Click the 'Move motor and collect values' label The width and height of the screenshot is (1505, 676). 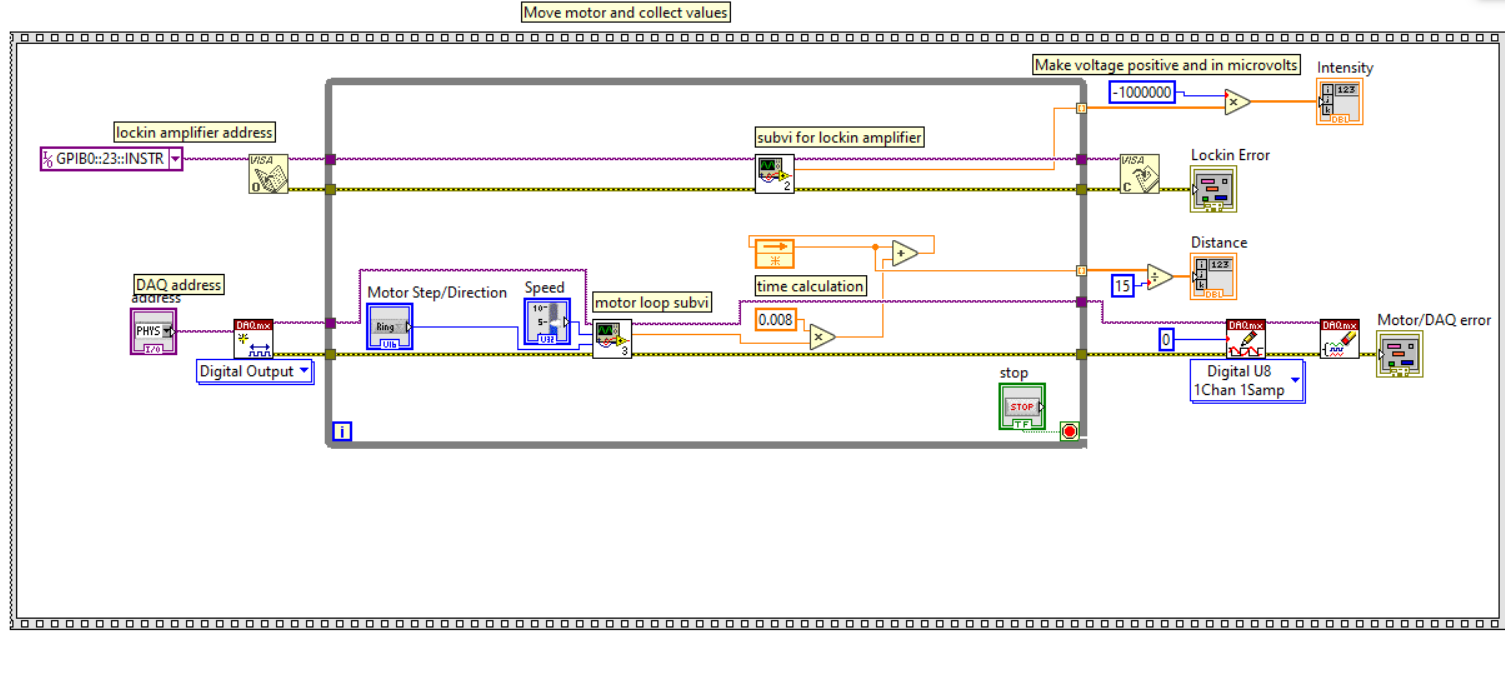tap(626, 13)
